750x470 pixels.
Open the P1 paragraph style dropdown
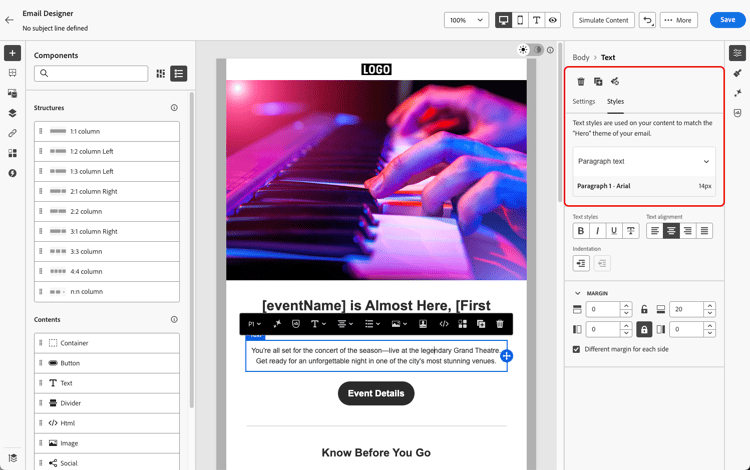pos(254,324)
